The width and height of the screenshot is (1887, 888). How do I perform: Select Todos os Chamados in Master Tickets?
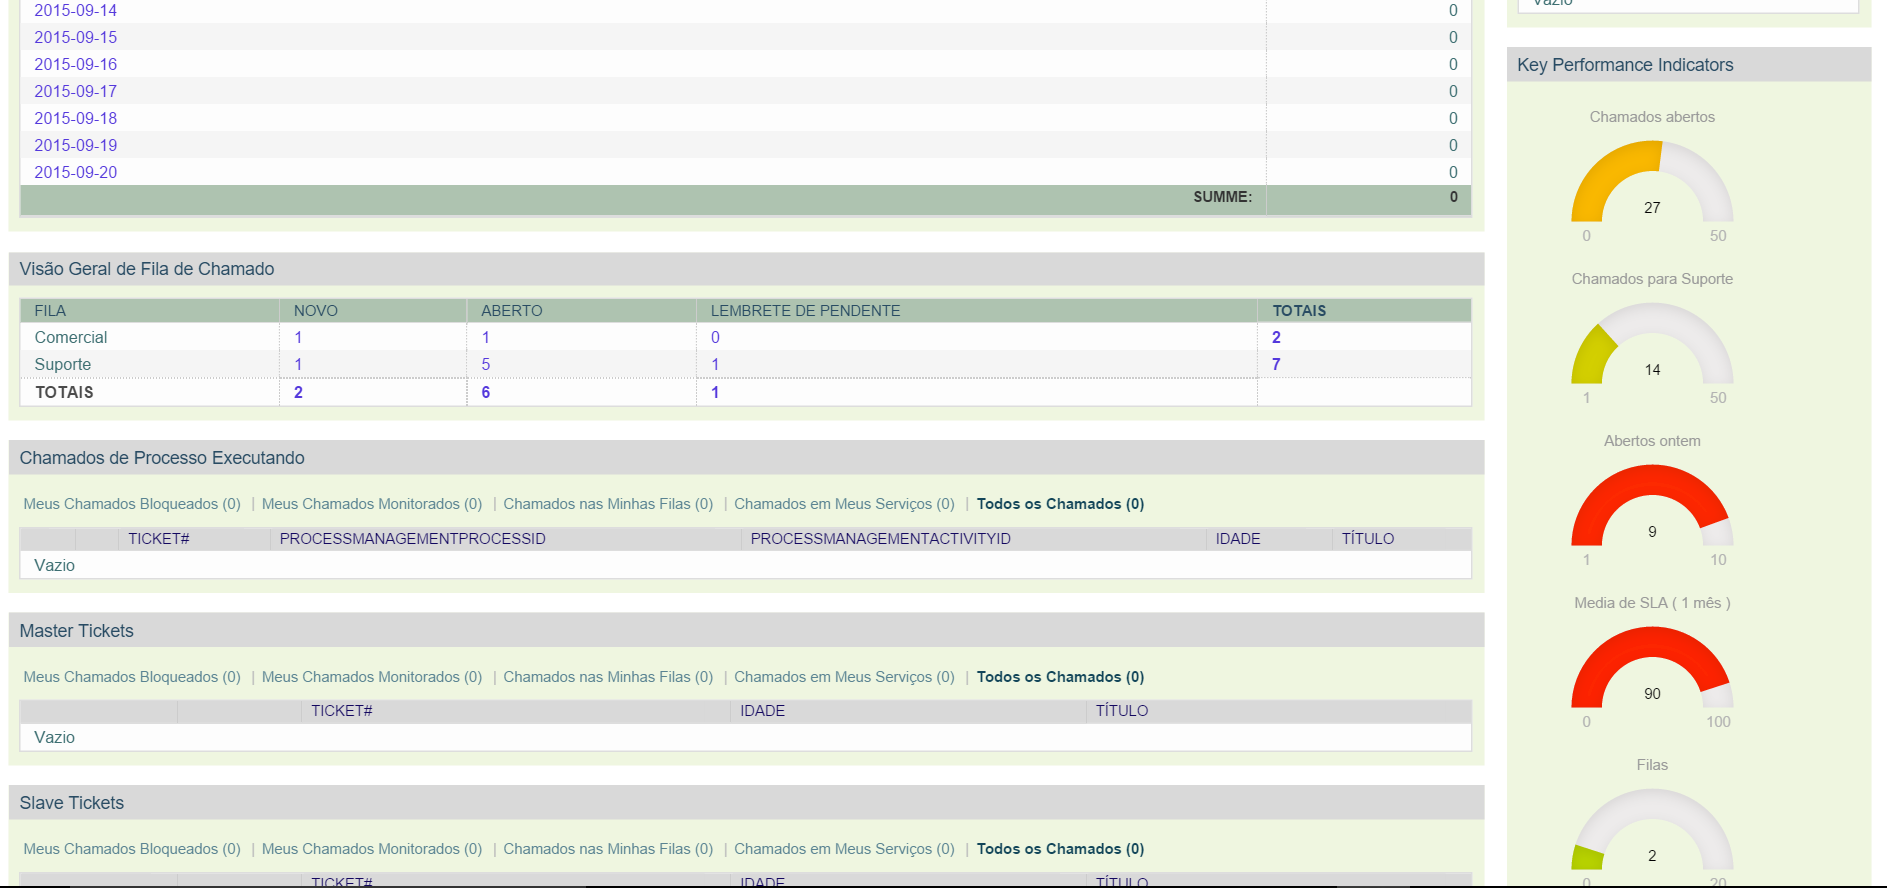[1059, 677]
